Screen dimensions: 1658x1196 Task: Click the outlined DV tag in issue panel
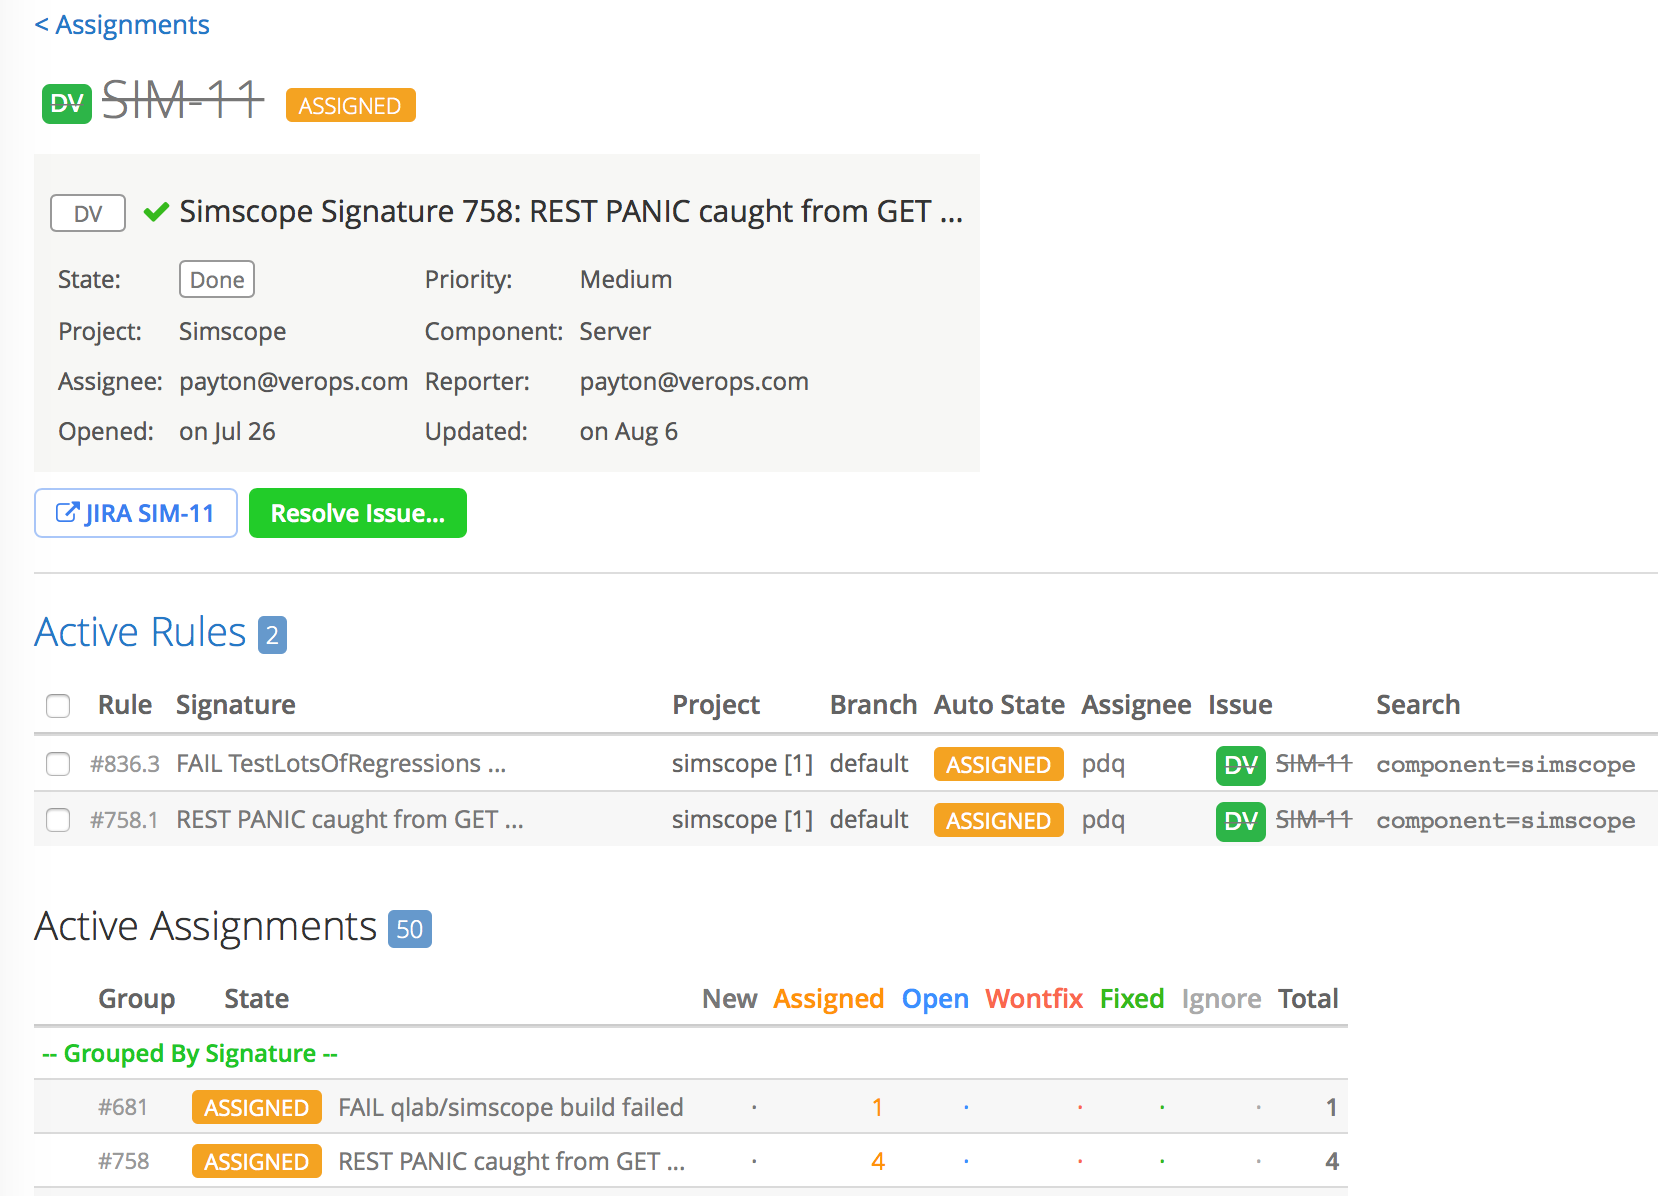pyautogui.click(x=88, y=213)
